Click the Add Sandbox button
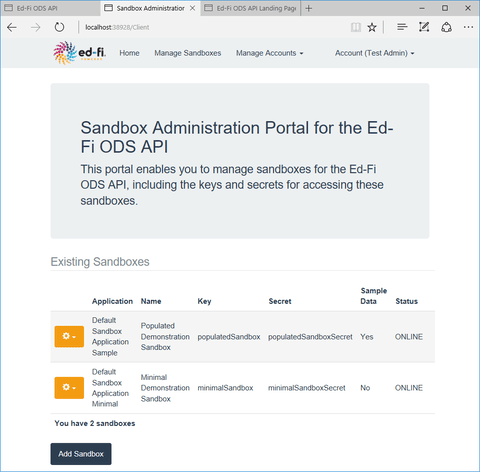The image size is (480, 472). pyautogui.click(x=81, y=454)
